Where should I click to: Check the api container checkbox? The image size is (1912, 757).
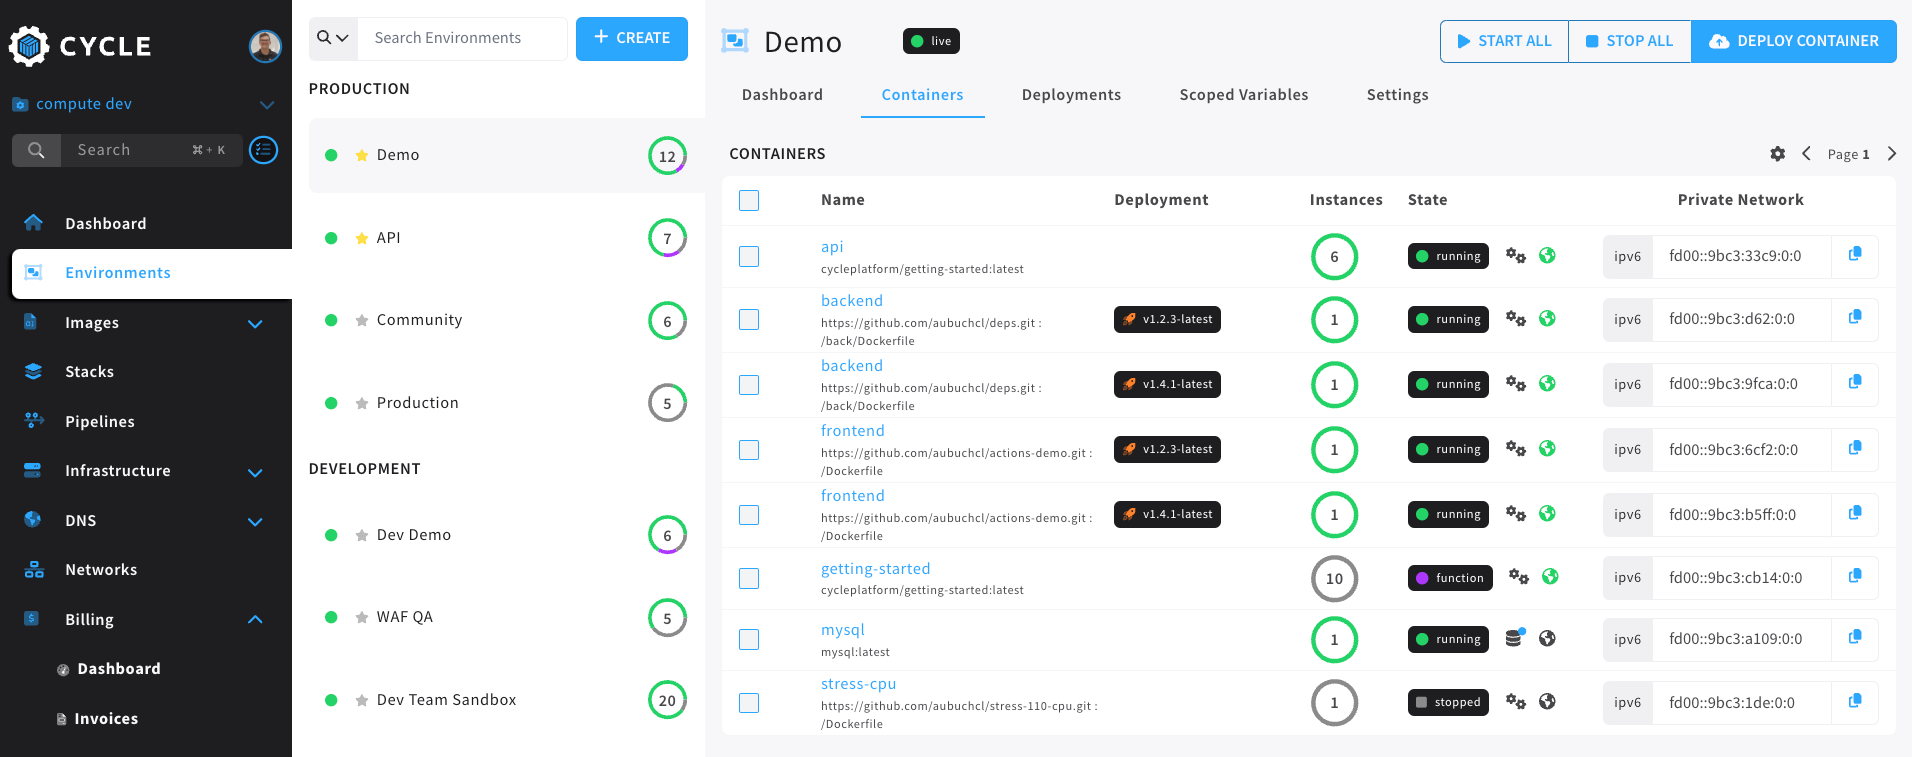pos(749,256)
